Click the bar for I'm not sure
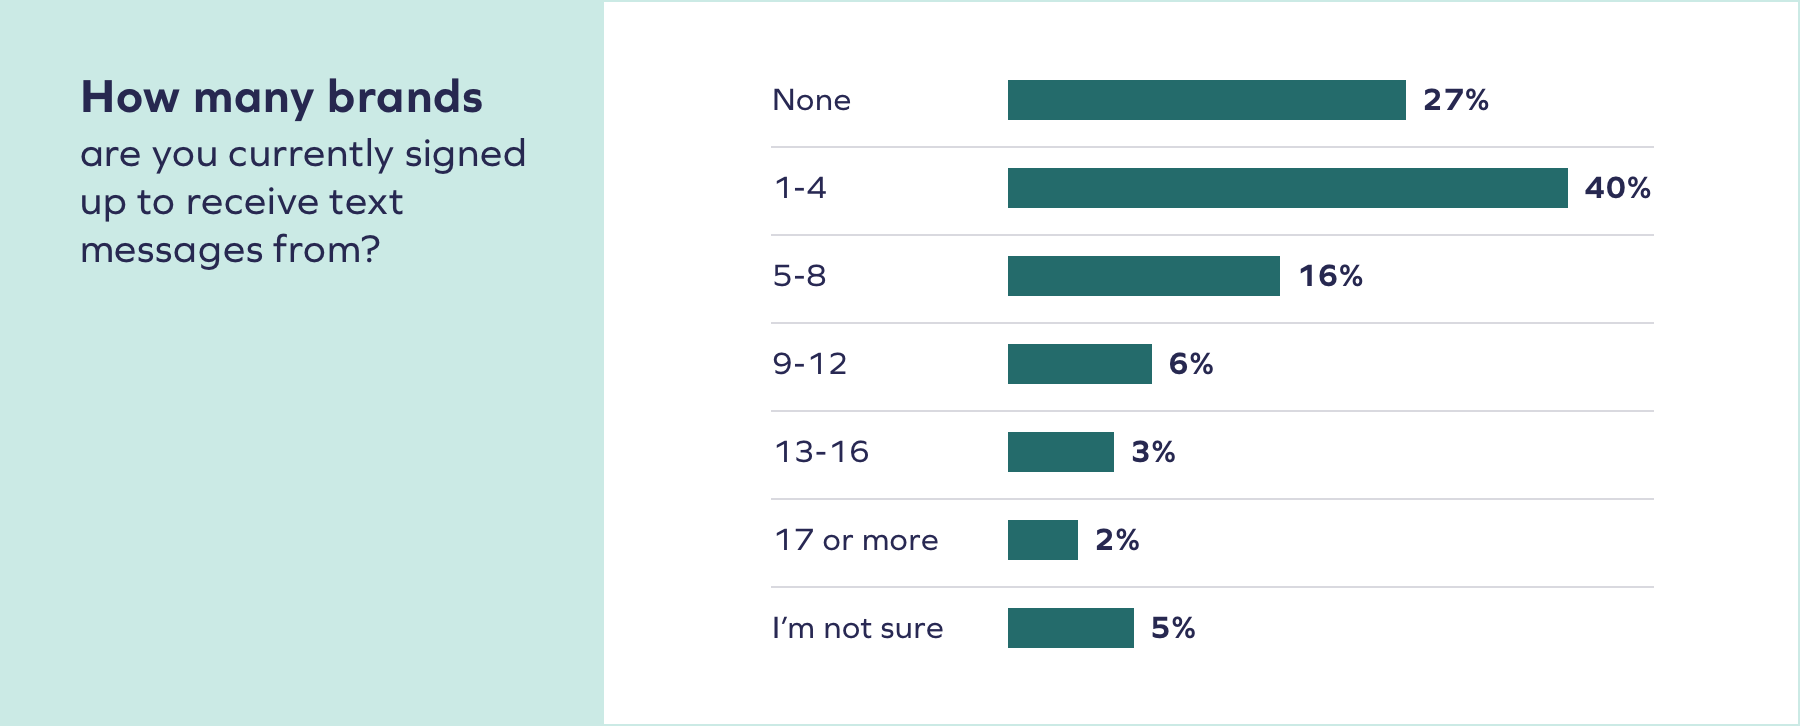1800x726 pixels. [x=1070, y=628]
